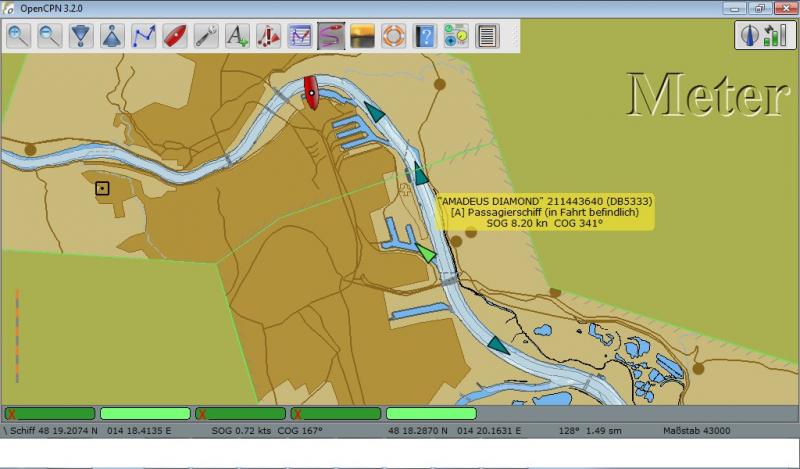Click the compass north-up indicator
800x469 pixels.
point(747,37)
